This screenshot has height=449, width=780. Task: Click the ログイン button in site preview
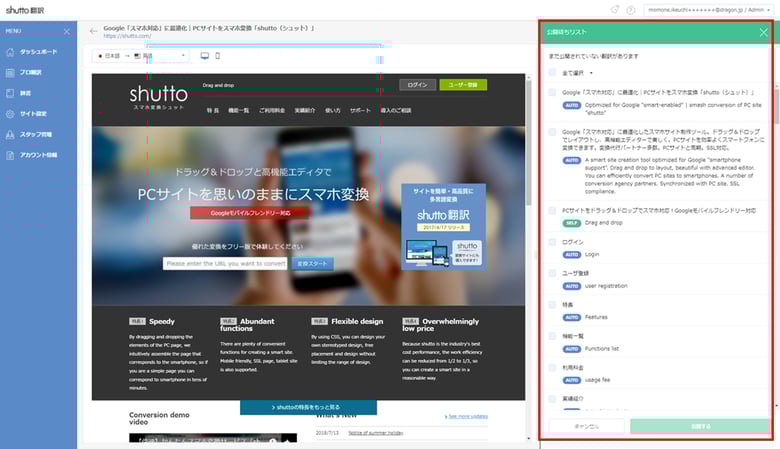point(417,85)
